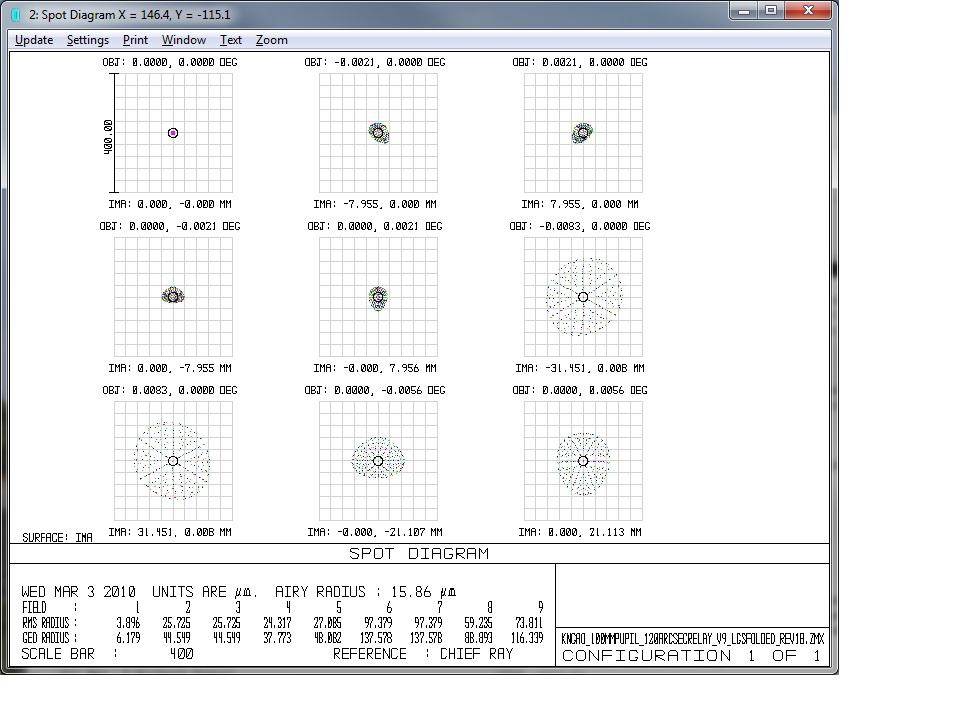Screen dimensions: 960x720
Task: Click the CONFIGURATION 1 OF 1 text
Action: click(691, 656)
